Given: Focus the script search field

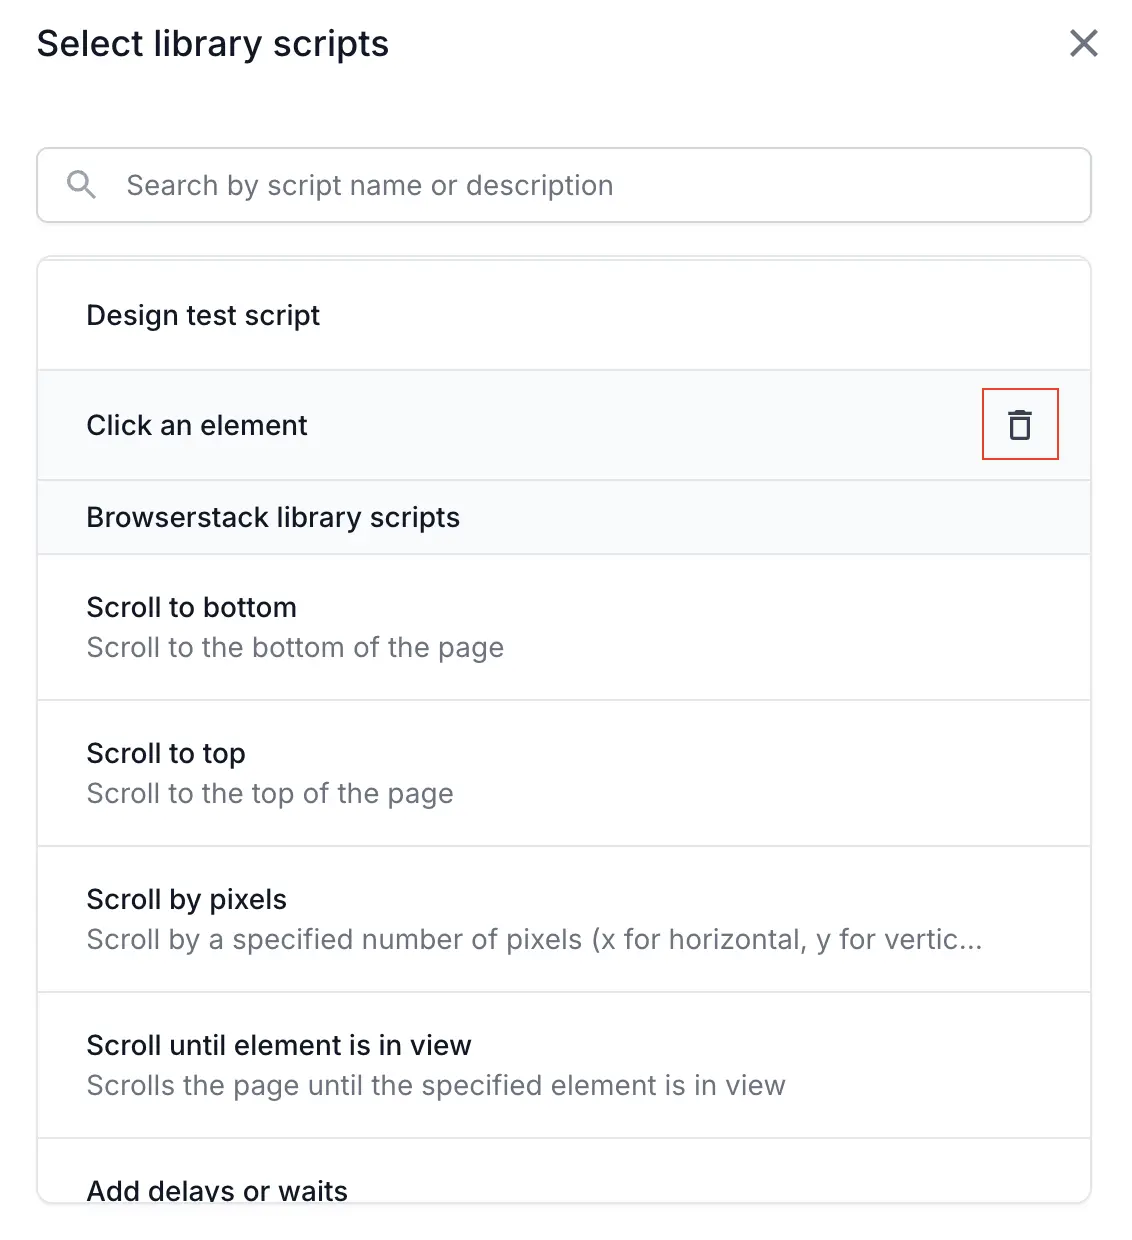Looking at the screenshot, I should tap(600, 185).
